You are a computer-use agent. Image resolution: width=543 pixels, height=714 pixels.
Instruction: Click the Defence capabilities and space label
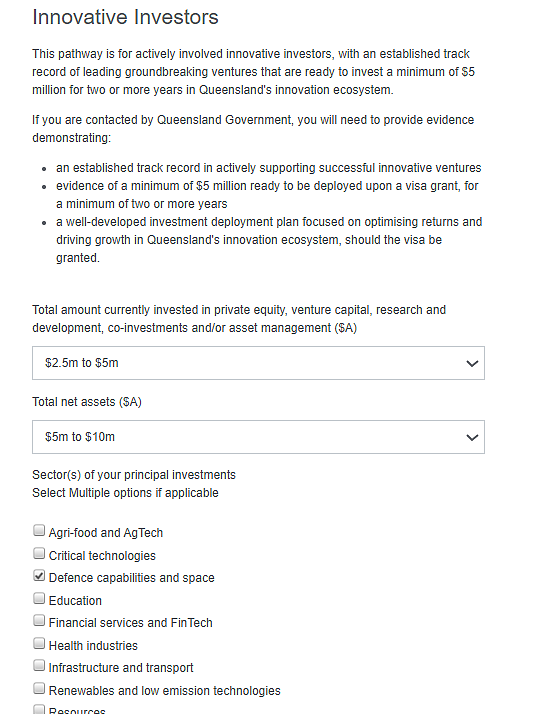tap(132, 578)
